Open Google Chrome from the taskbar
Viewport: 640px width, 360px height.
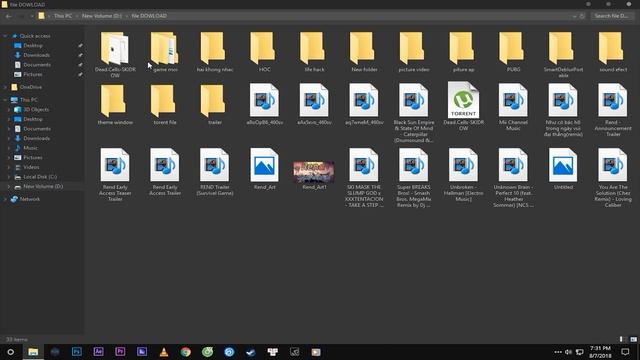(x=186, y=352)
